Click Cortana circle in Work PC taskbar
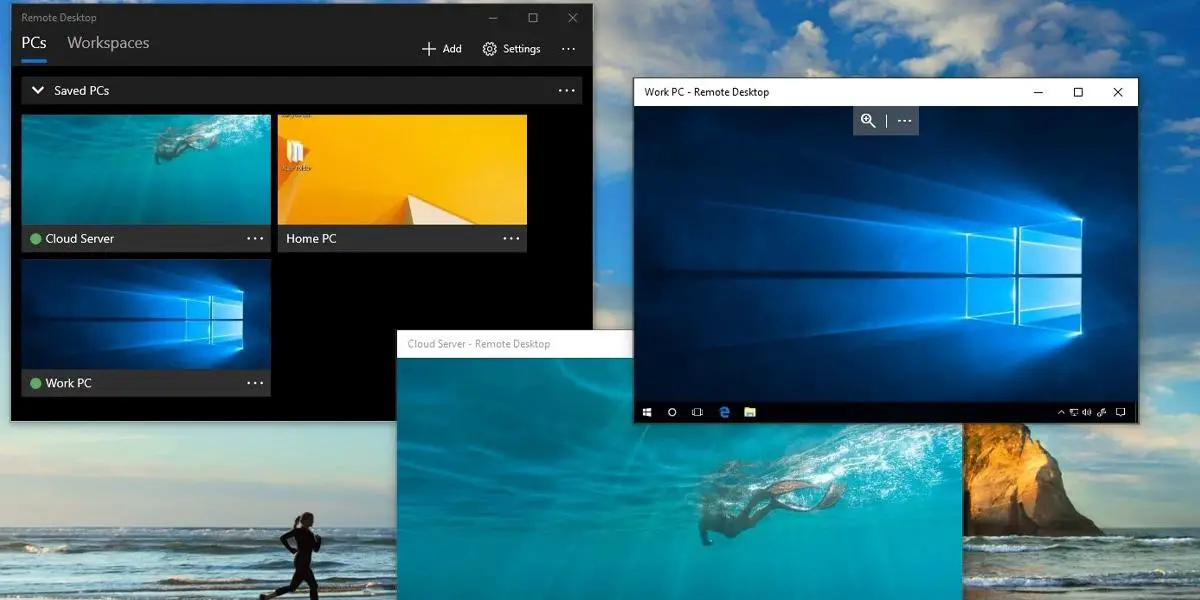Screen dimensions: 1200x600 [x=672, y=412]
